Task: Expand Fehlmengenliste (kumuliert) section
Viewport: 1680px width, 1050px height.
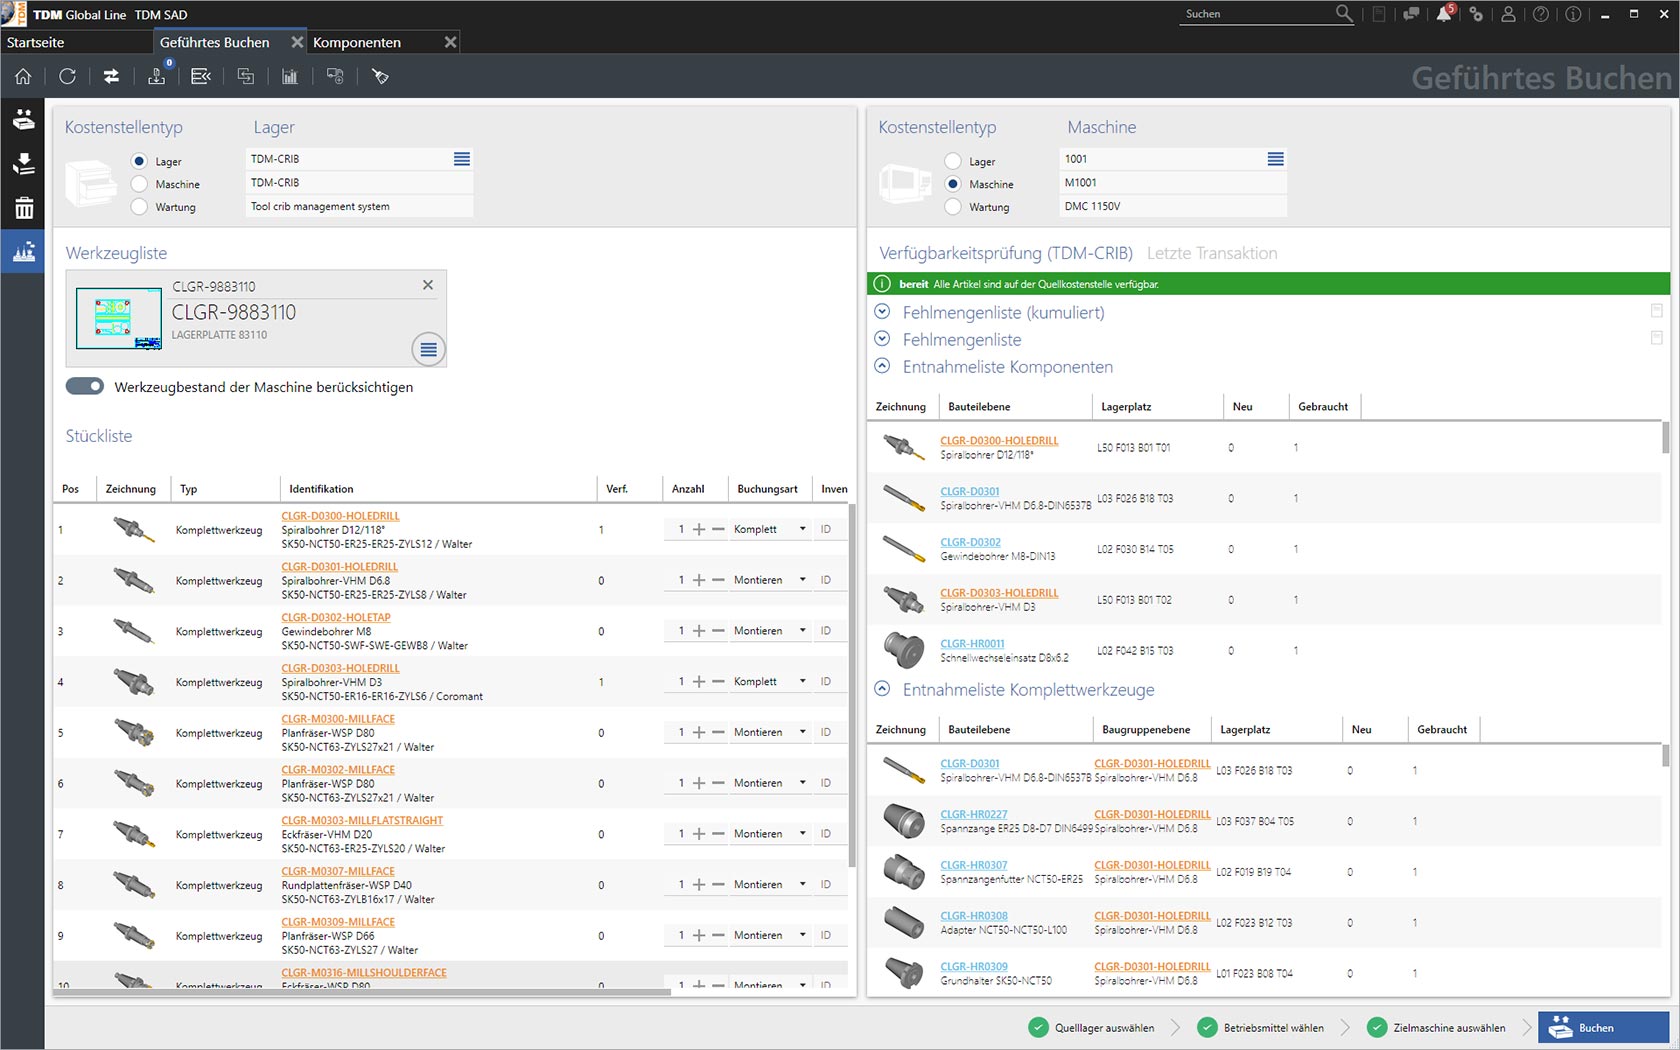Action: click(882, 312)
